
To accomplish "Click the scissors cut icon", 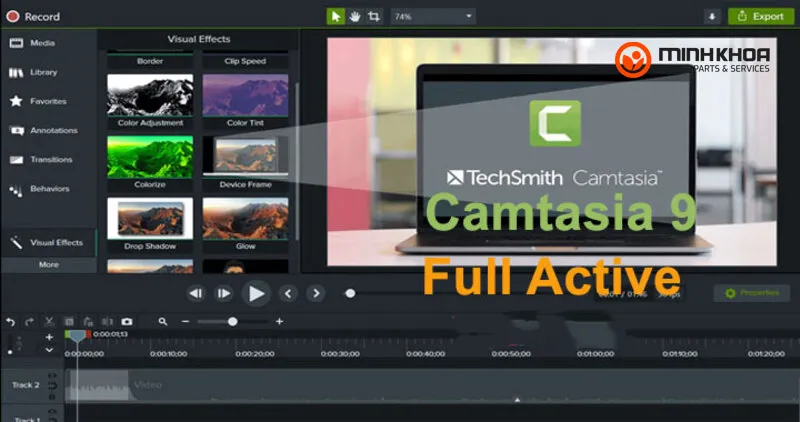I will coord(49,322).
